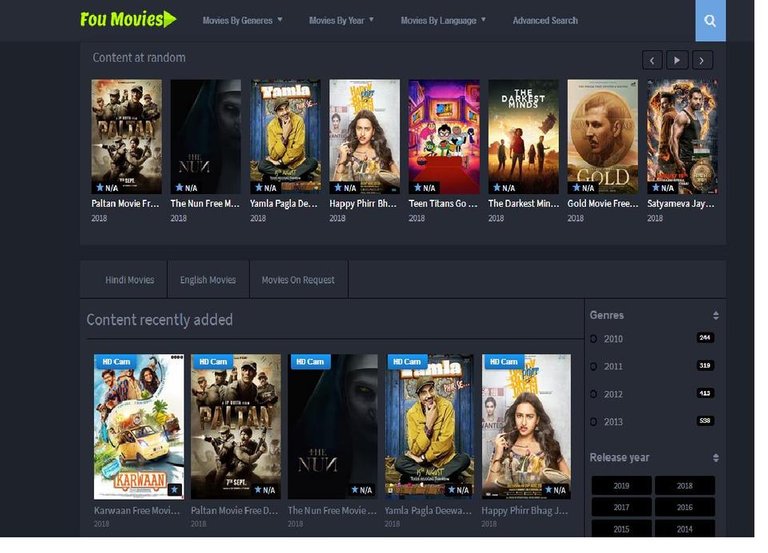Open Karwaan poster in recently added
Viewport: 768px width, 553px height.
coord(139,427)
